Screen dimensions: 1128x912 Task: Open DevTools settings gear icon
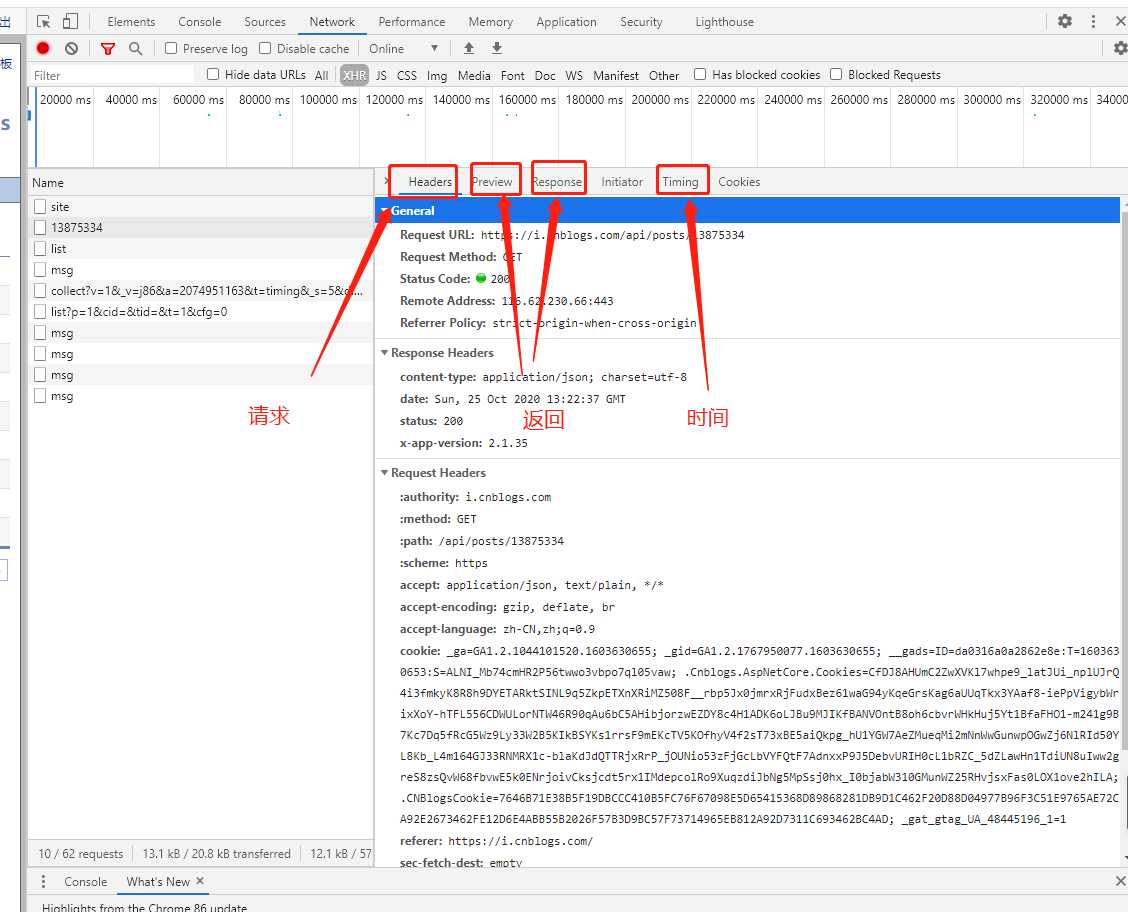pos(1065,21)
